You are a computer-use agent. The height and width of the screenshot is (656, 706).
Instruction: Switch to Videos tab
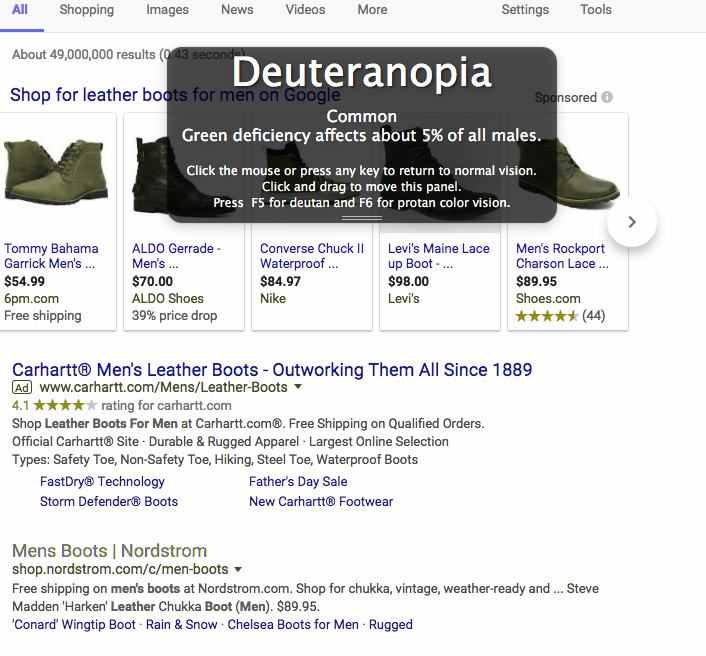(305, 10)
